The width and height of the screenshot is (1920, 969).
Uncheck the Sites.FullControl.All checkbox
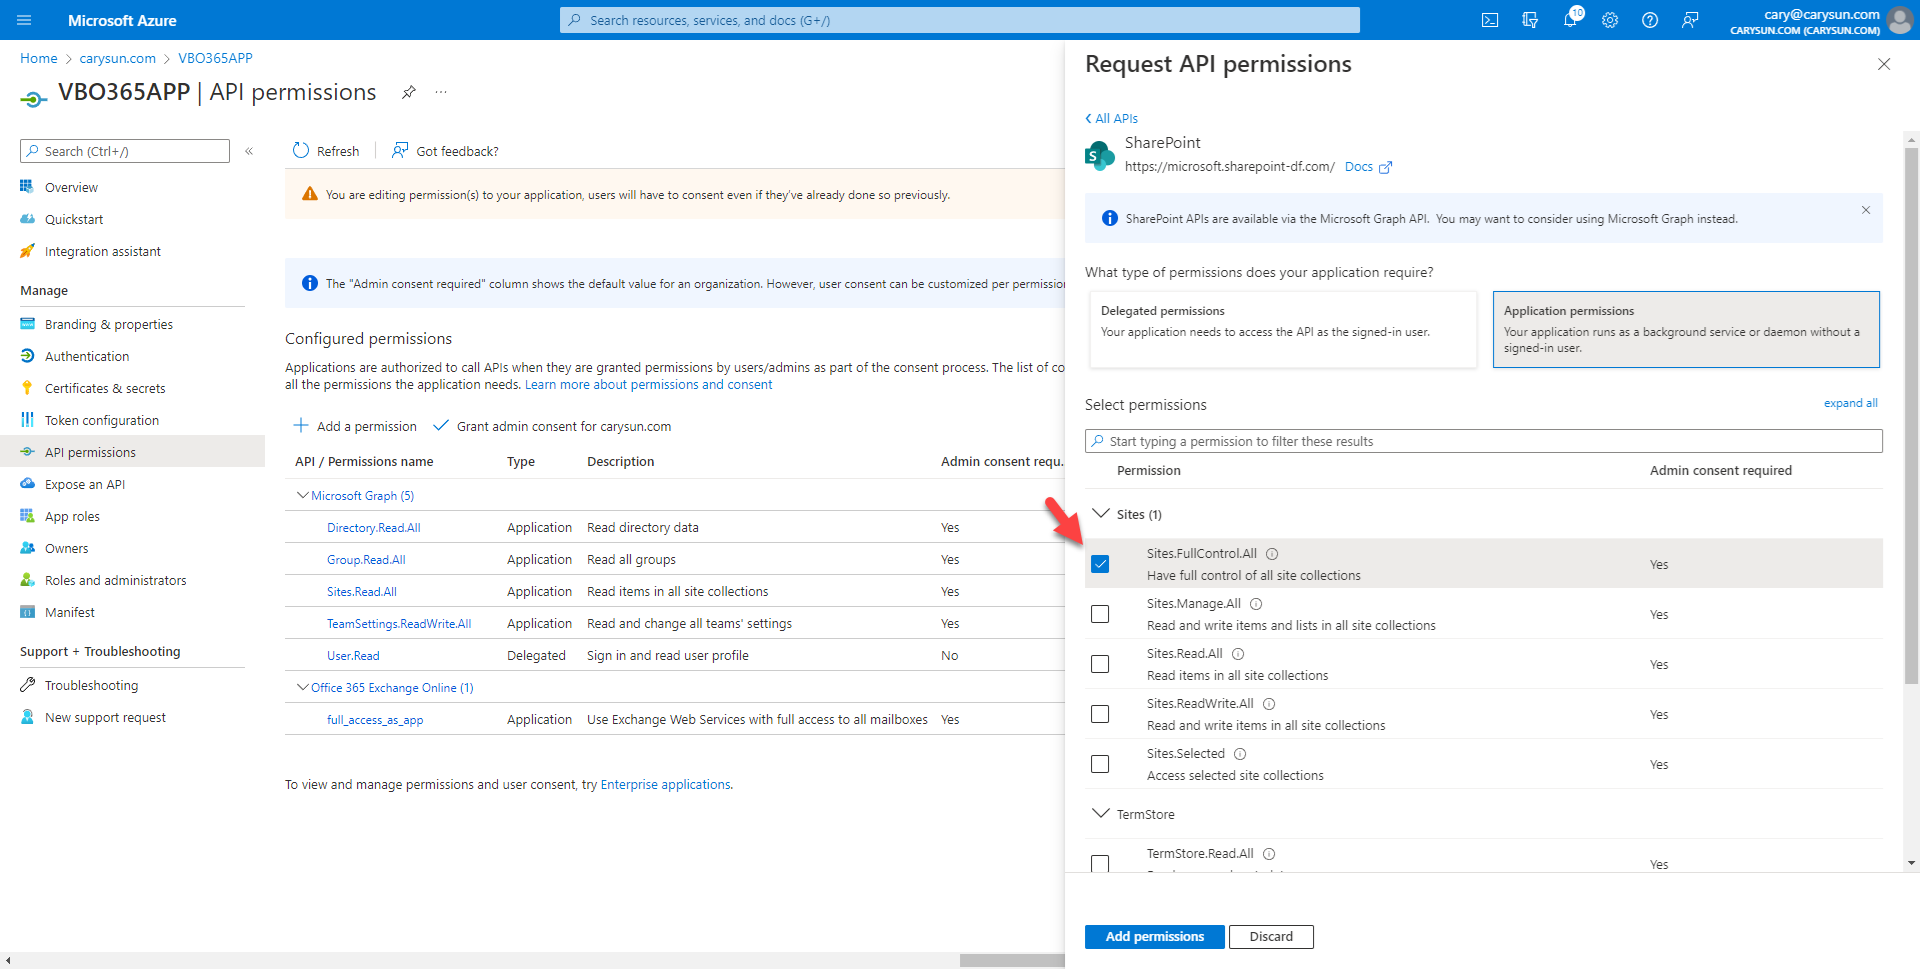pos(1100,564)
